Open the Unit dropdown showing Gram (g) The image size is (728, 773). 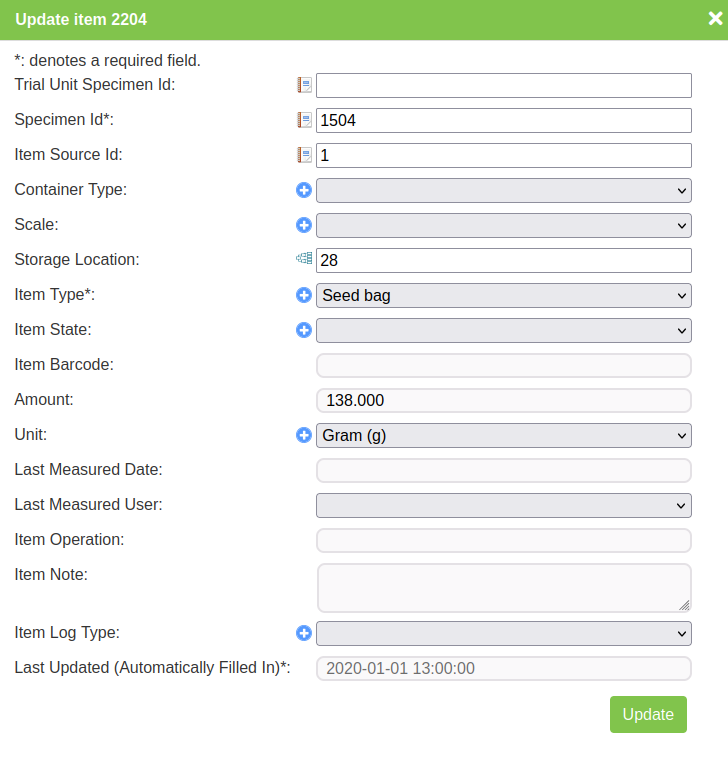[503, 435]
